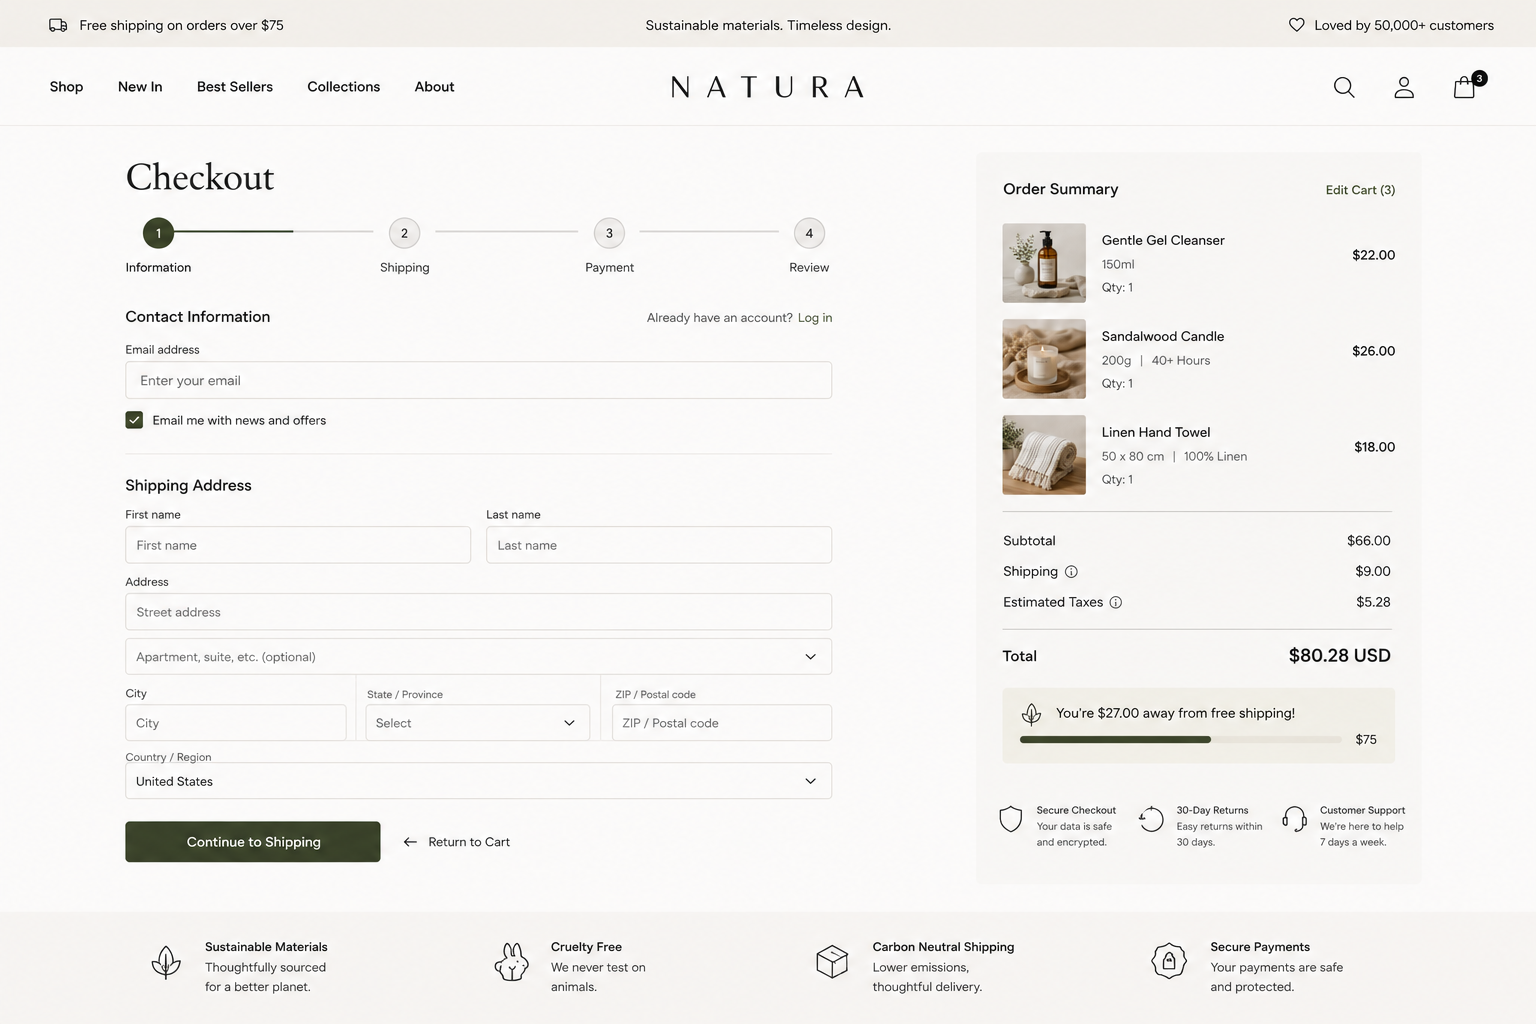Click the Sustainable Materials leaf icon
Screen dimensions: 1536x1024
(x=166, y=962)
